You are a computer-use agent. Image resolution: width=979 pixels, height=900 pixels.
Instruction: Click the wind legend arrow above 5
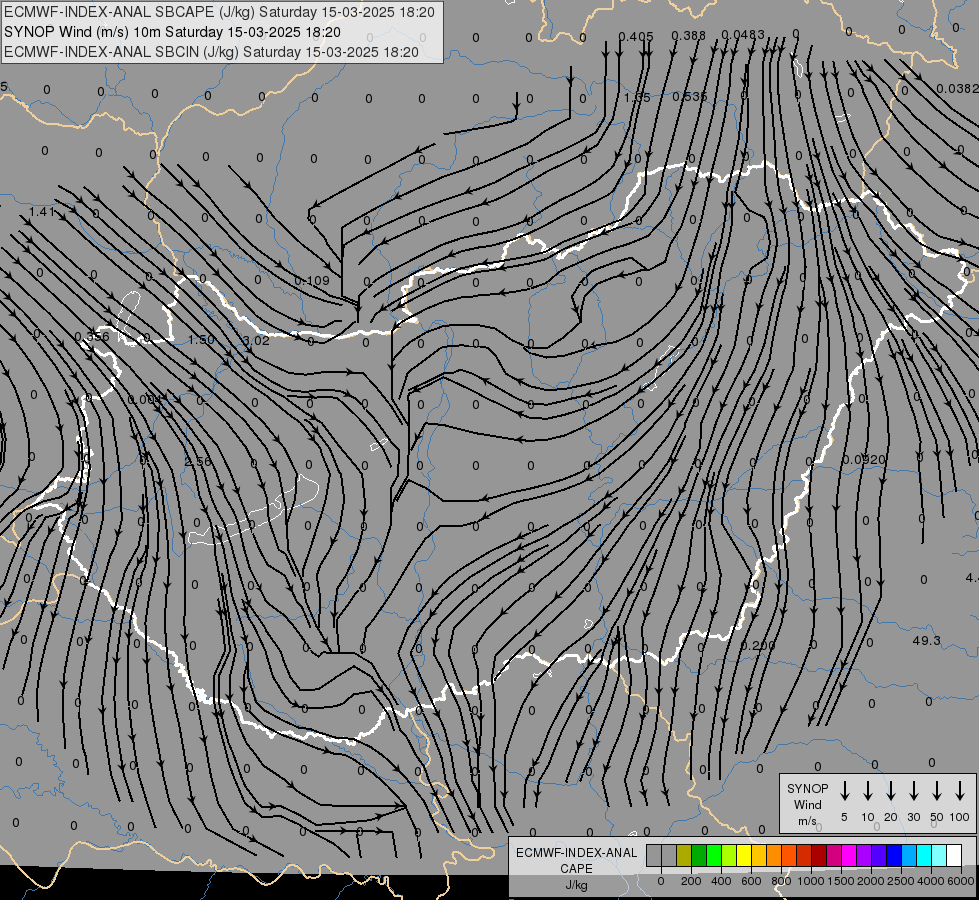844,791
